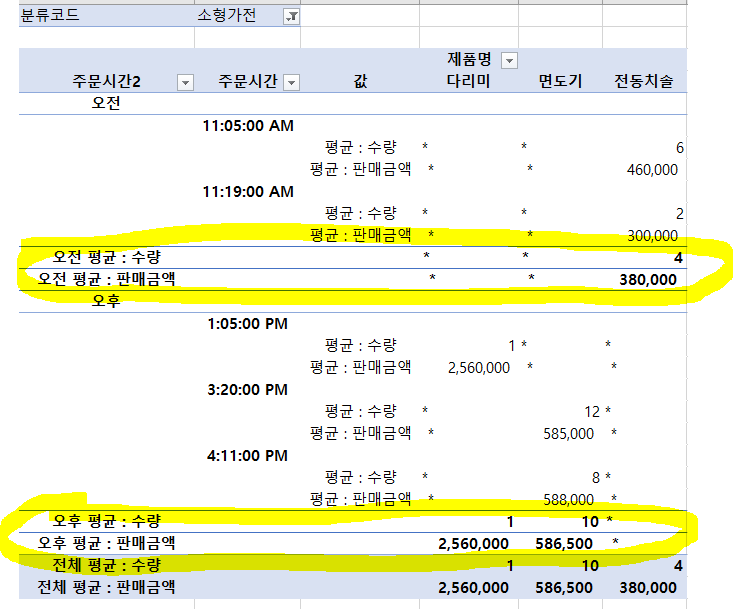Select the 분류코드 label cell
This screenshot has height=609, width=733.
click(50, 17)
